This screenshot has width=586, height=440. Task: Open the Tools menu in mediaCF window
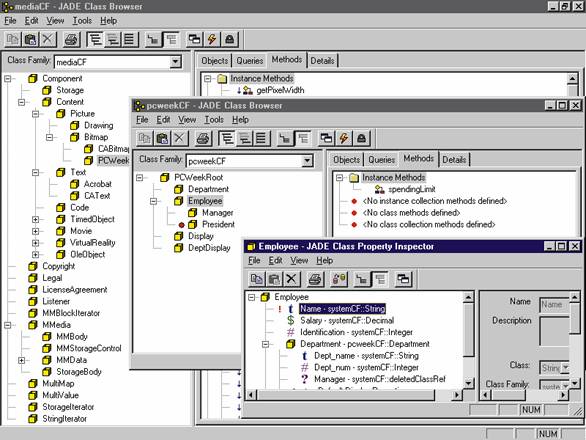82,21
